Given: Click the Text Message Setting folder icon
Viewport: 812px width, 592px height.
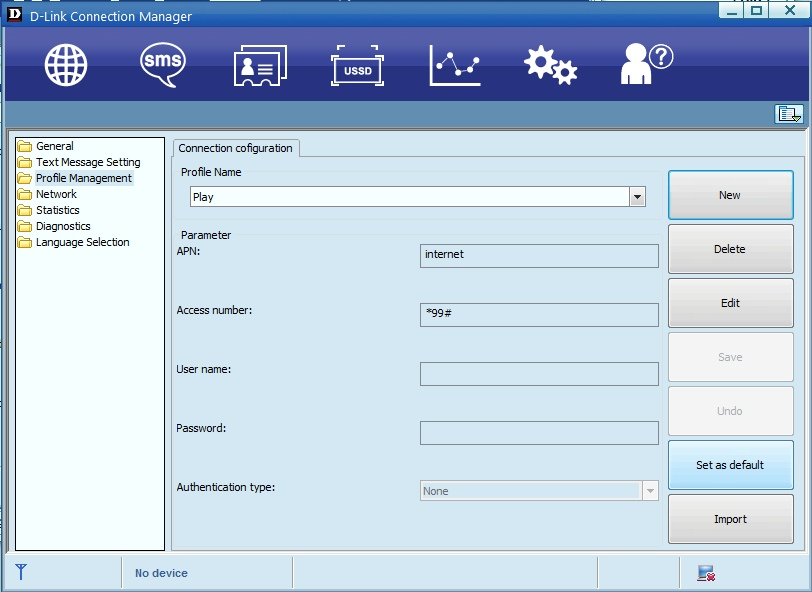Looking at the screenshot, I should coord(24,163).
